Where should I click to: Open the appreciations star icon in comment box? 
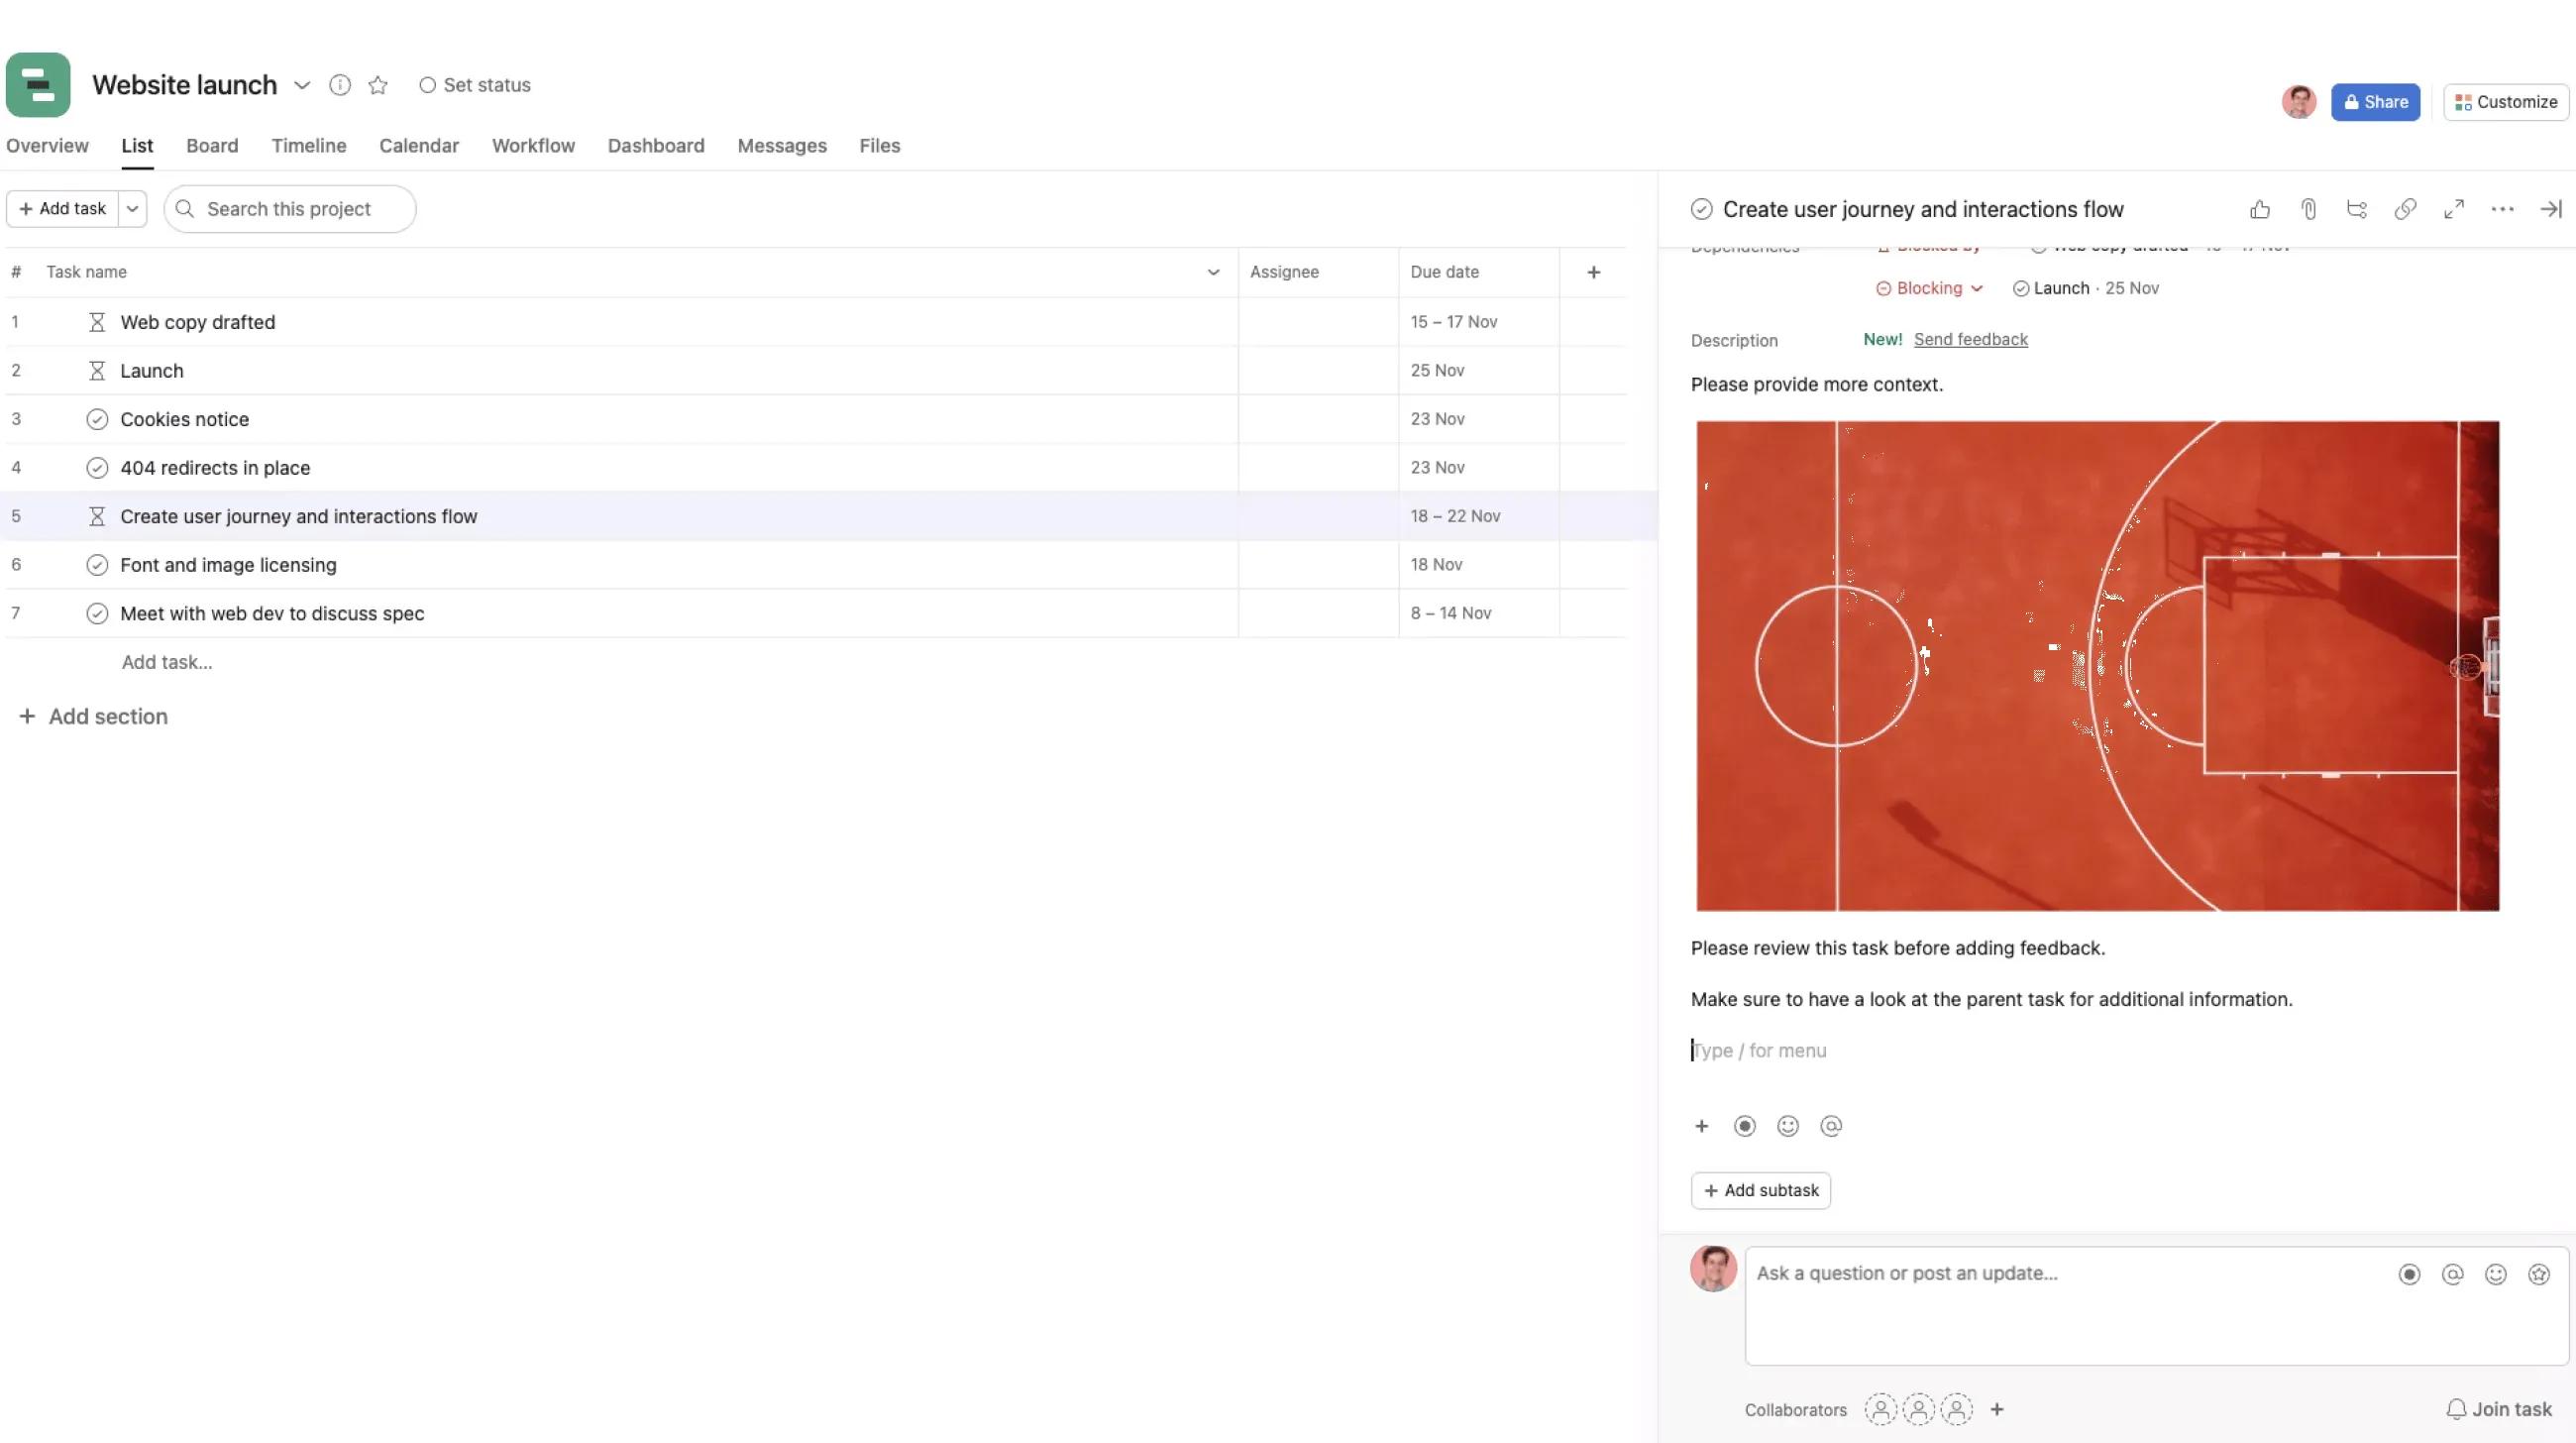tap(2539, 1274)
